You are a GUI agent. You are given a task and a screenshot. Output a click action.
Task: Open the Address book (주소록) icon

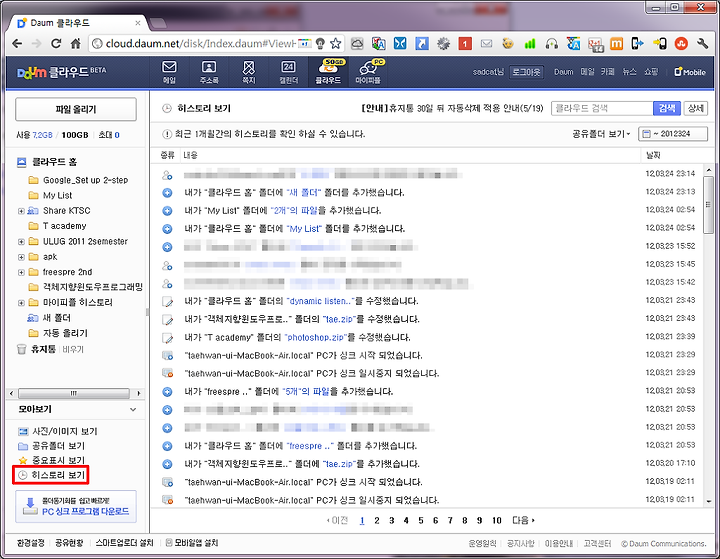209,72
